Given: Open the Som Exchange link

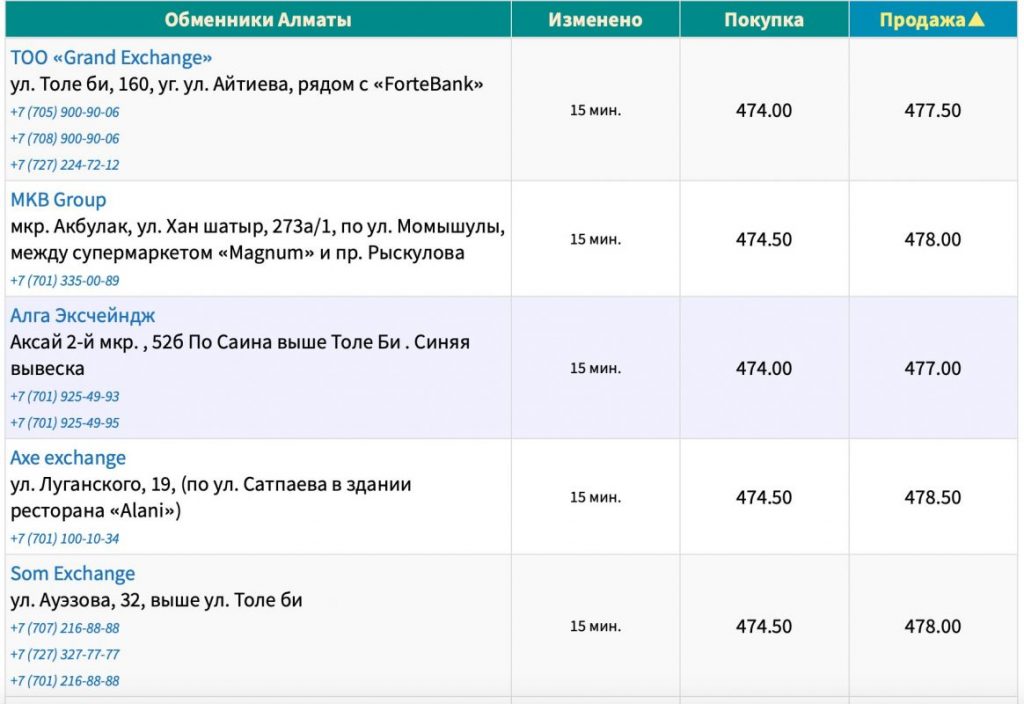Looking at the screenshot, I should point(72,573).
